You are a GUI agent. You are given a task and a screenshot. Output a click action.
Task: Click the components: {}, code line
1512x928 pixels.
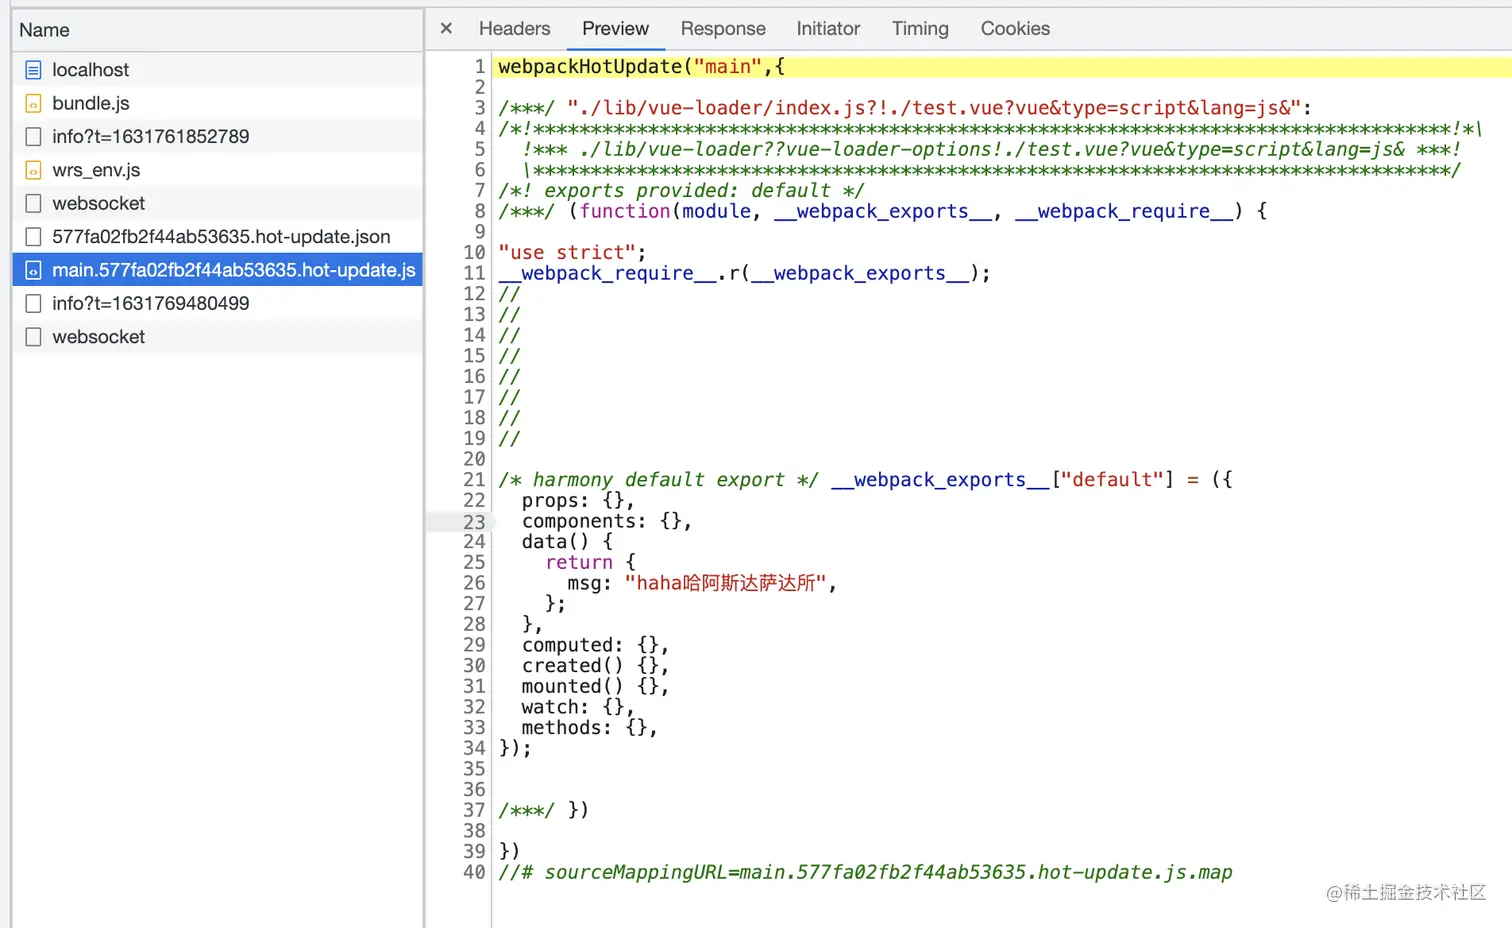607,522
